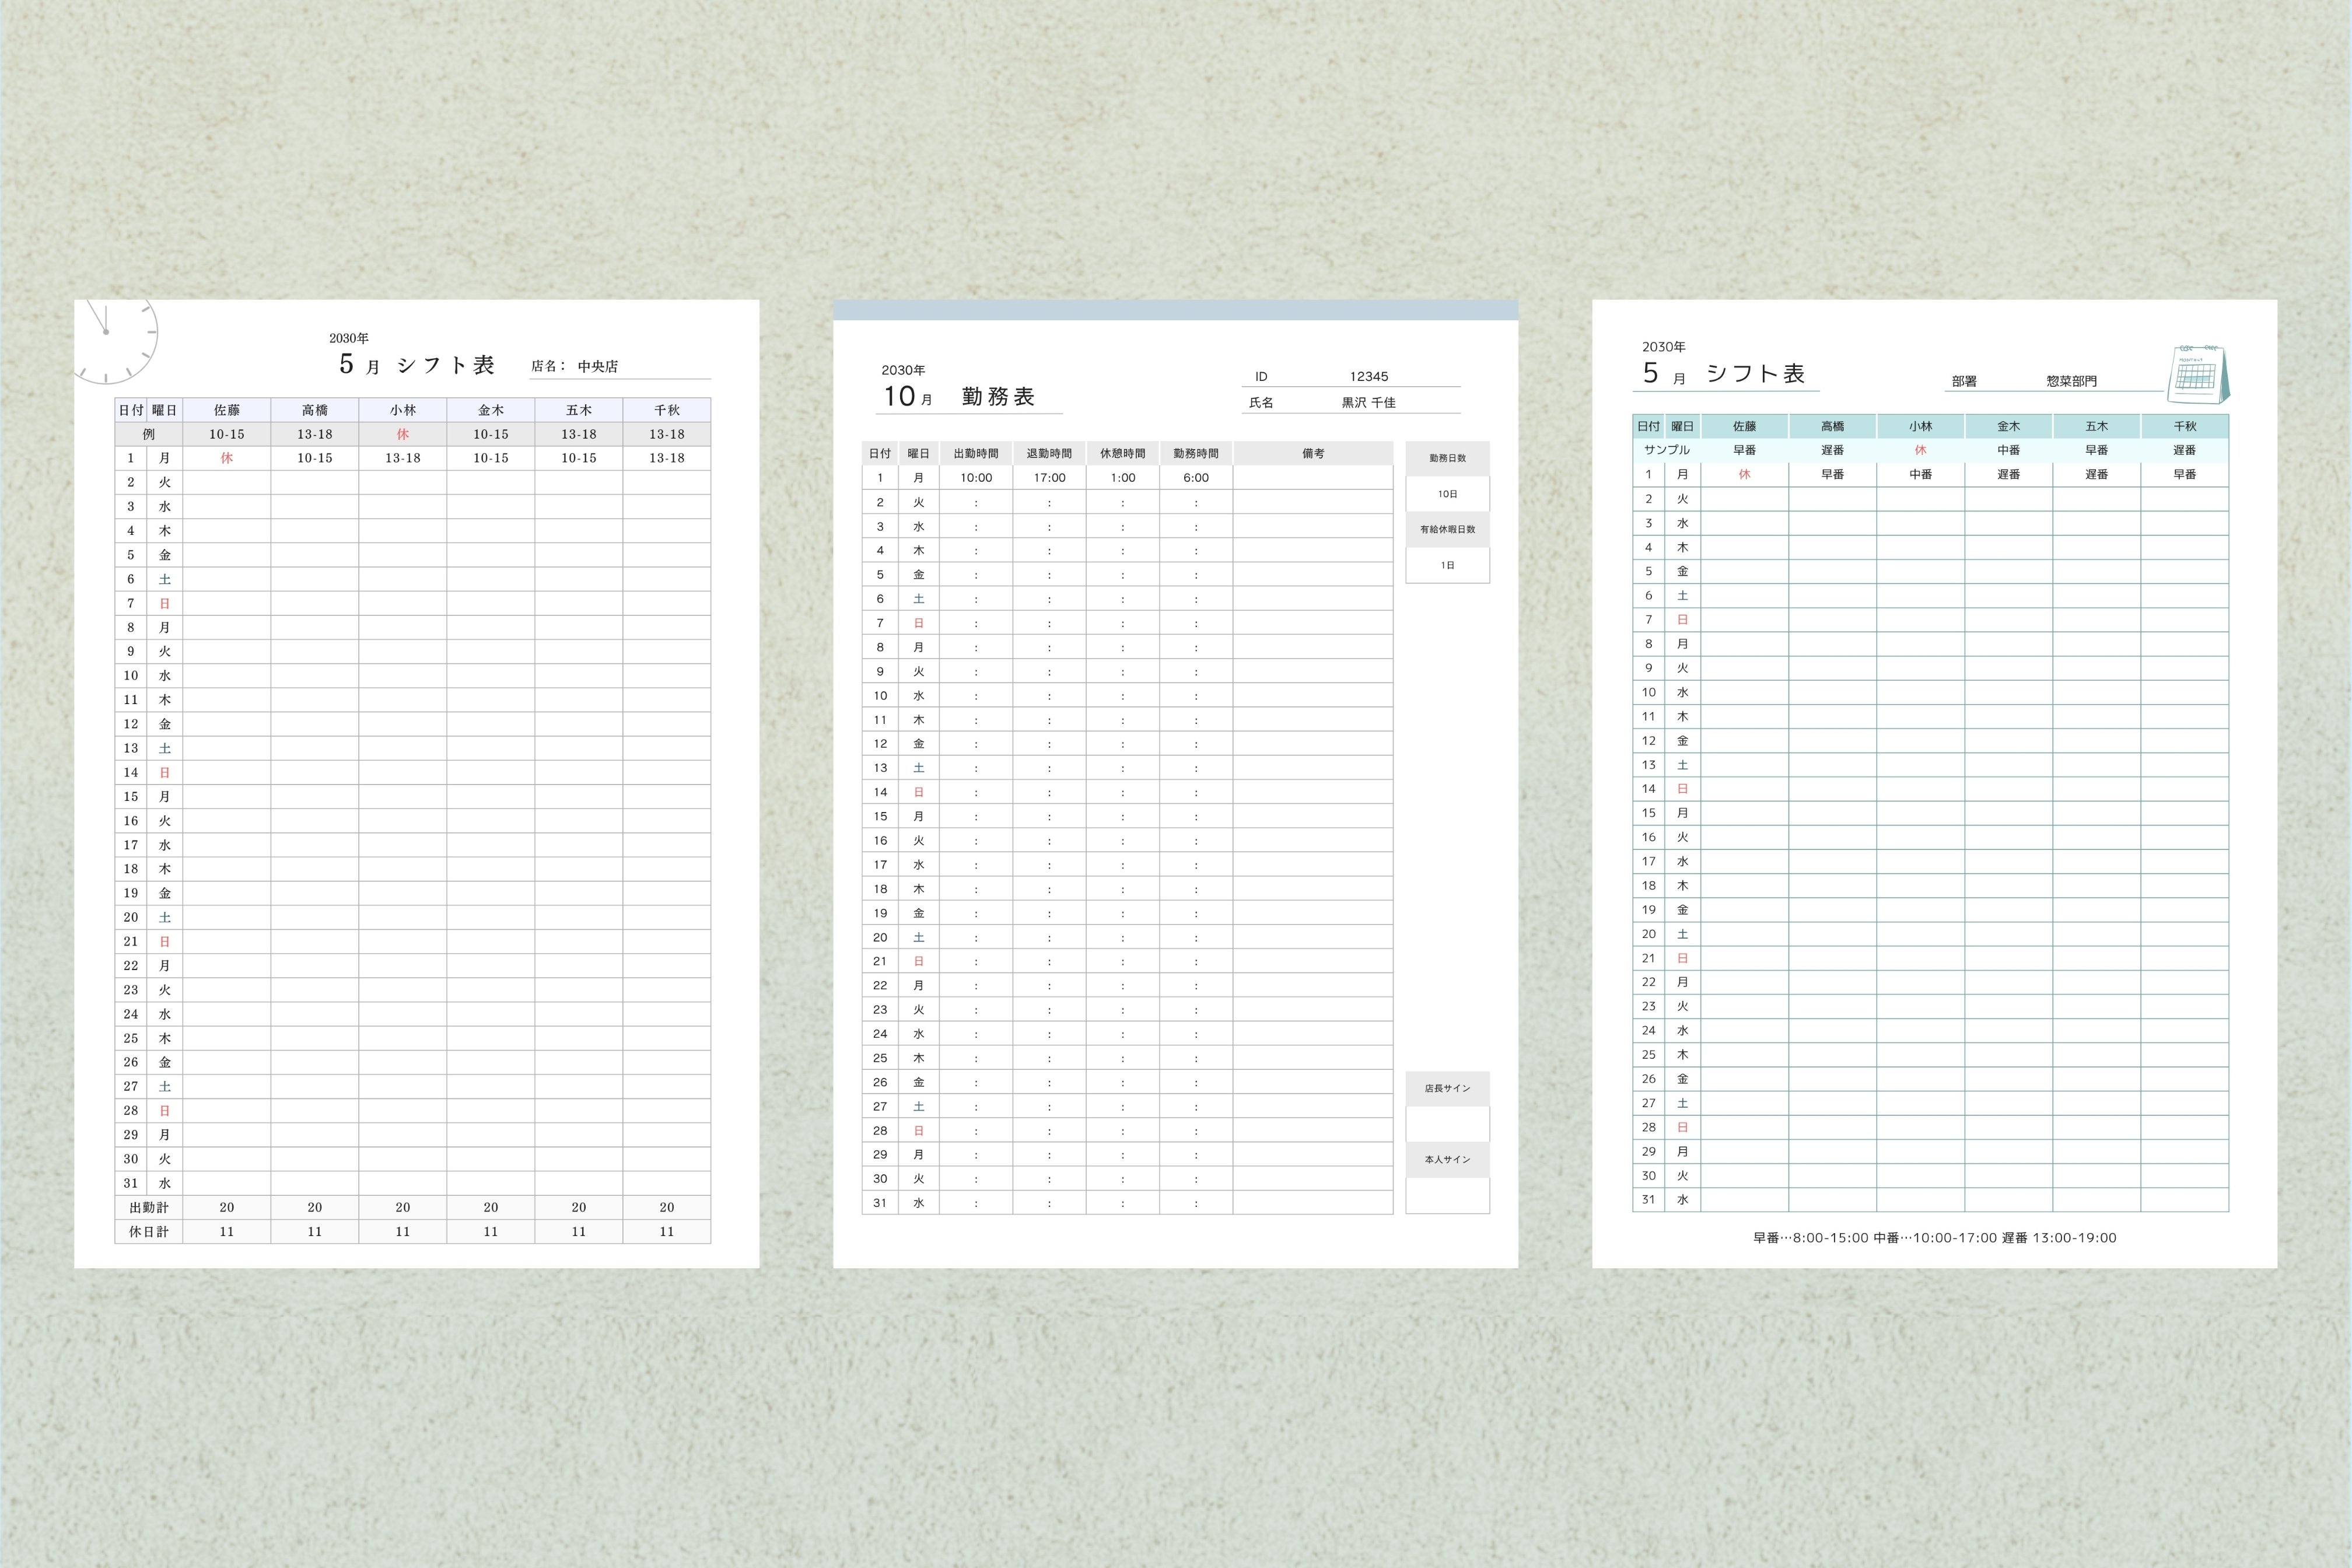
Task: Click the desk calendar illustration icon
Action: pyautogui.click(x=2197, y=374)
